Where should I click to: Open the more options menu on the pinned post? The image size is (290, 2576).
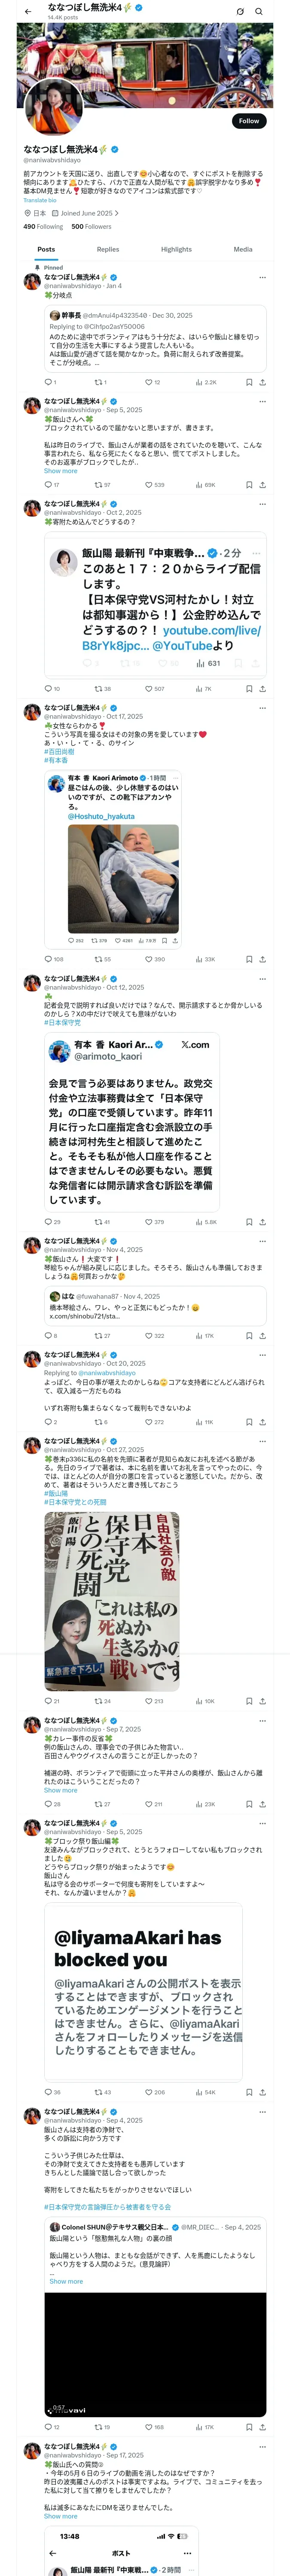tap(262, 277)
